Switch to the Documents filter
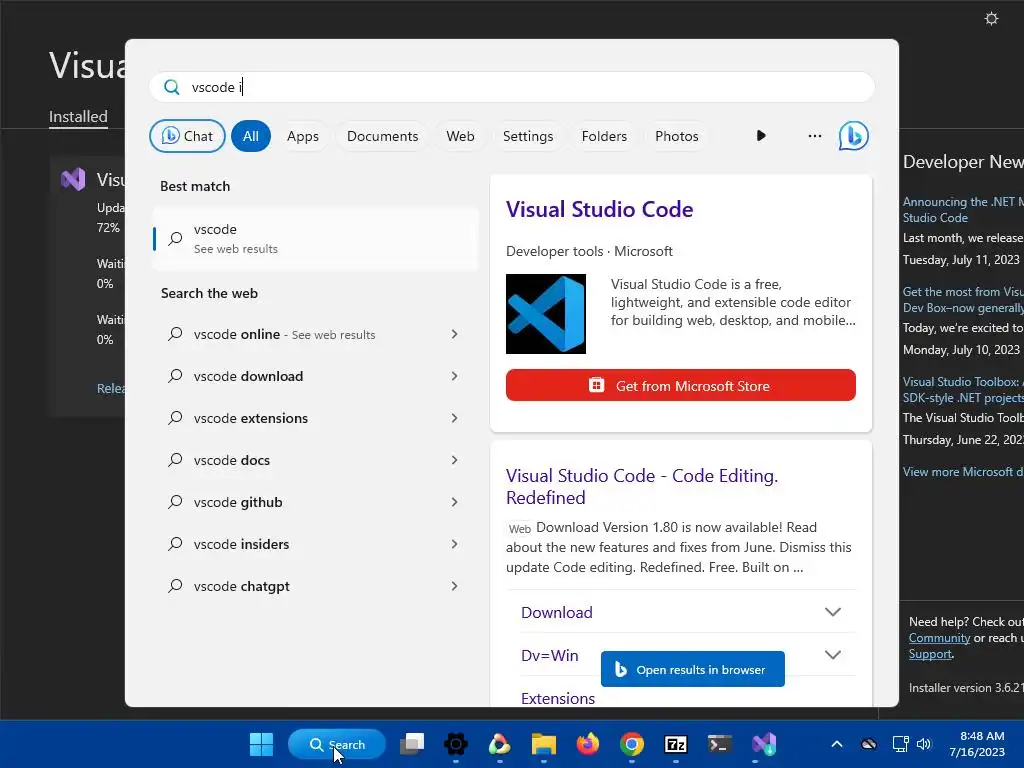This screenshot has width=1024, height=768. click(383, 136)
